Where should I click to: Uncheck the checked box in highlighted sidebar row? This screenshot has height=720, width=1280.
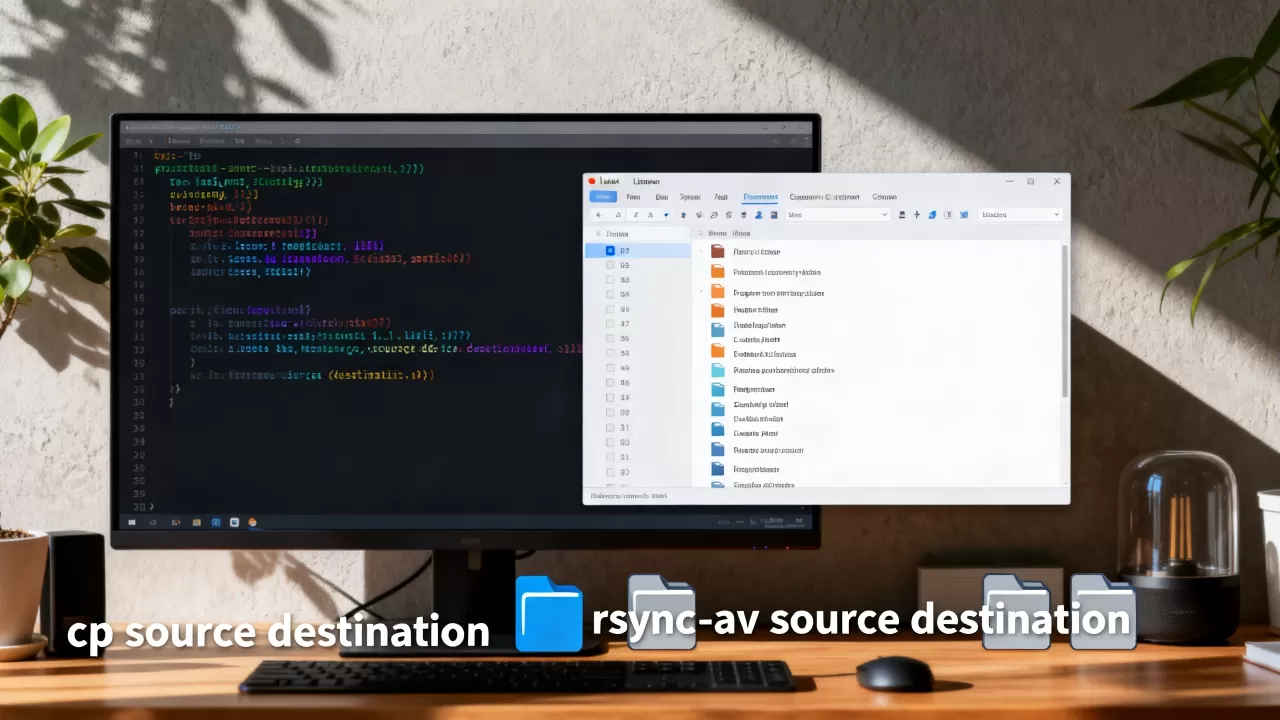(x=610, y=251)
